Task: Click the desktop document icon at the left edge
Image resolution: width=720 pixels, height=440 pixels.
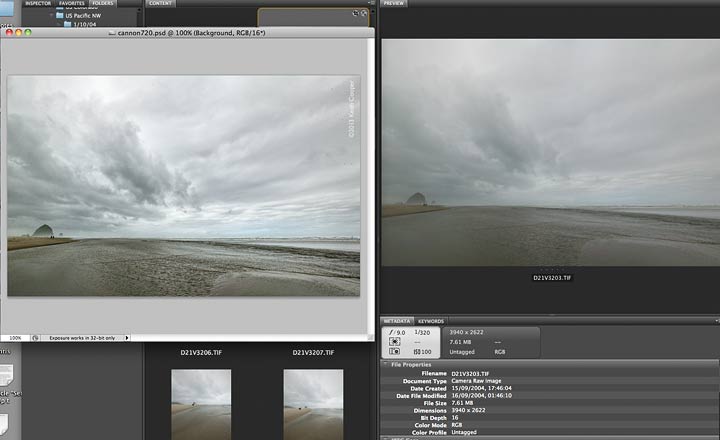Action: coord(6,375)
